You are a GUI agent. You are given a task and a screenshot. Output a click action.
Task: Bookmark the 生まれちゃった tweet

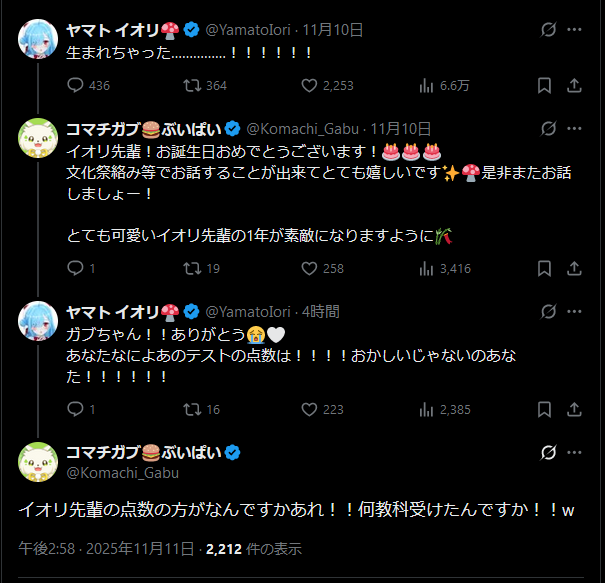point(544,86)
